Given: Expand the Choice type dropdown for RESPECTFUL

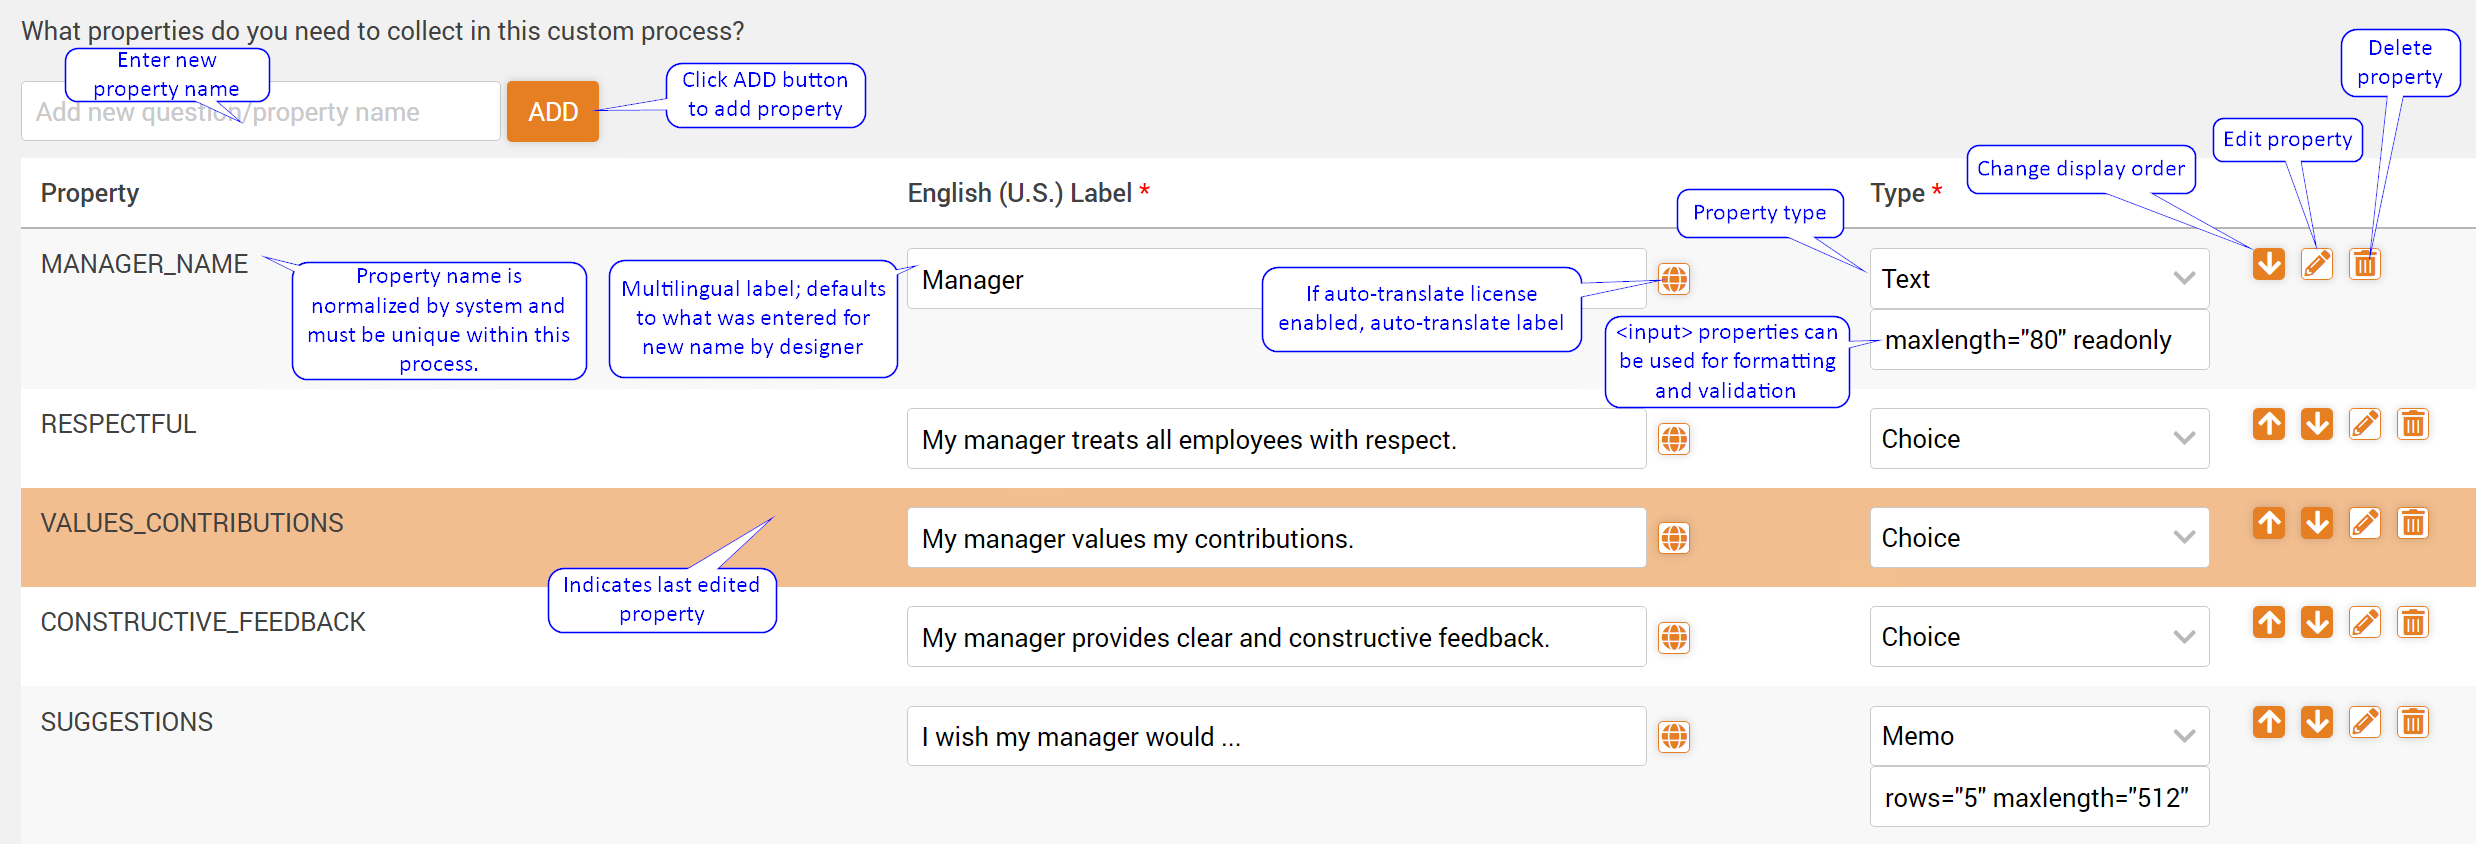Looking at the screenshot, I should (x=2038, y=439).
